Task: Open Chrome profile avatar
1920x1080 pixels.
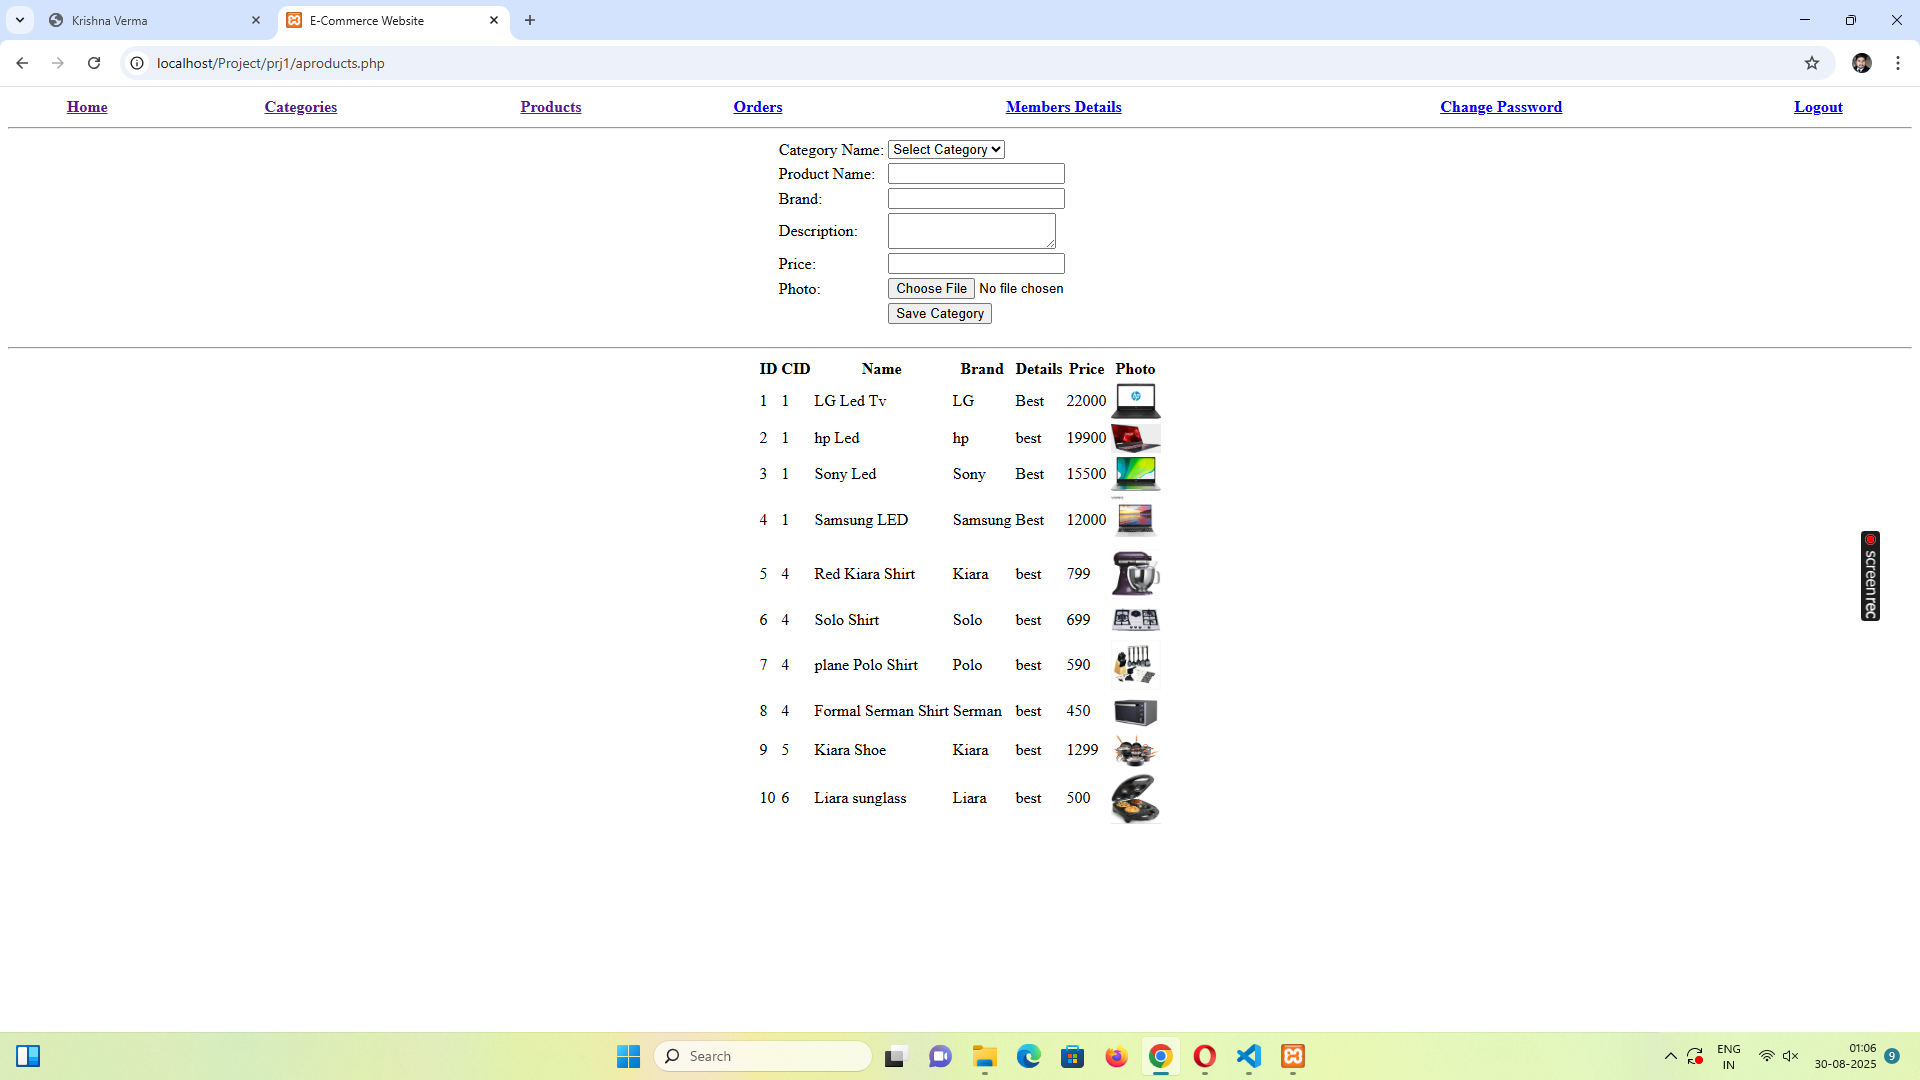Action: 1862,63
